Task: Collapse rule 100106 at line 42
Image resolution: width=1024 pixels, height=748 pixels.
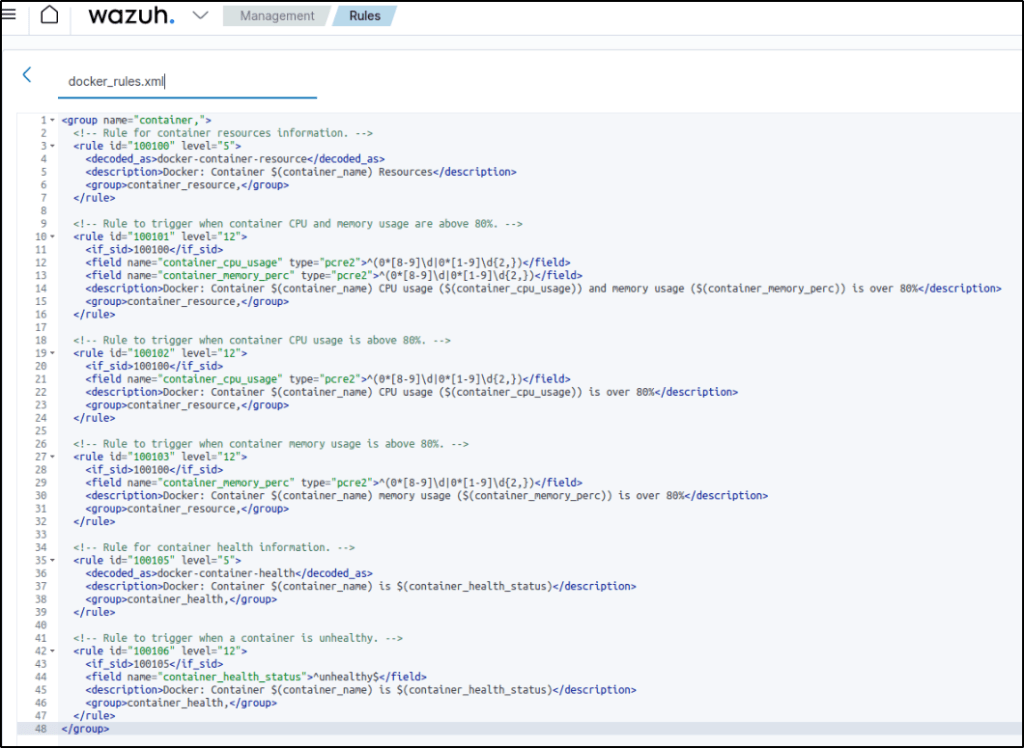Action: (x=52, y=652)
